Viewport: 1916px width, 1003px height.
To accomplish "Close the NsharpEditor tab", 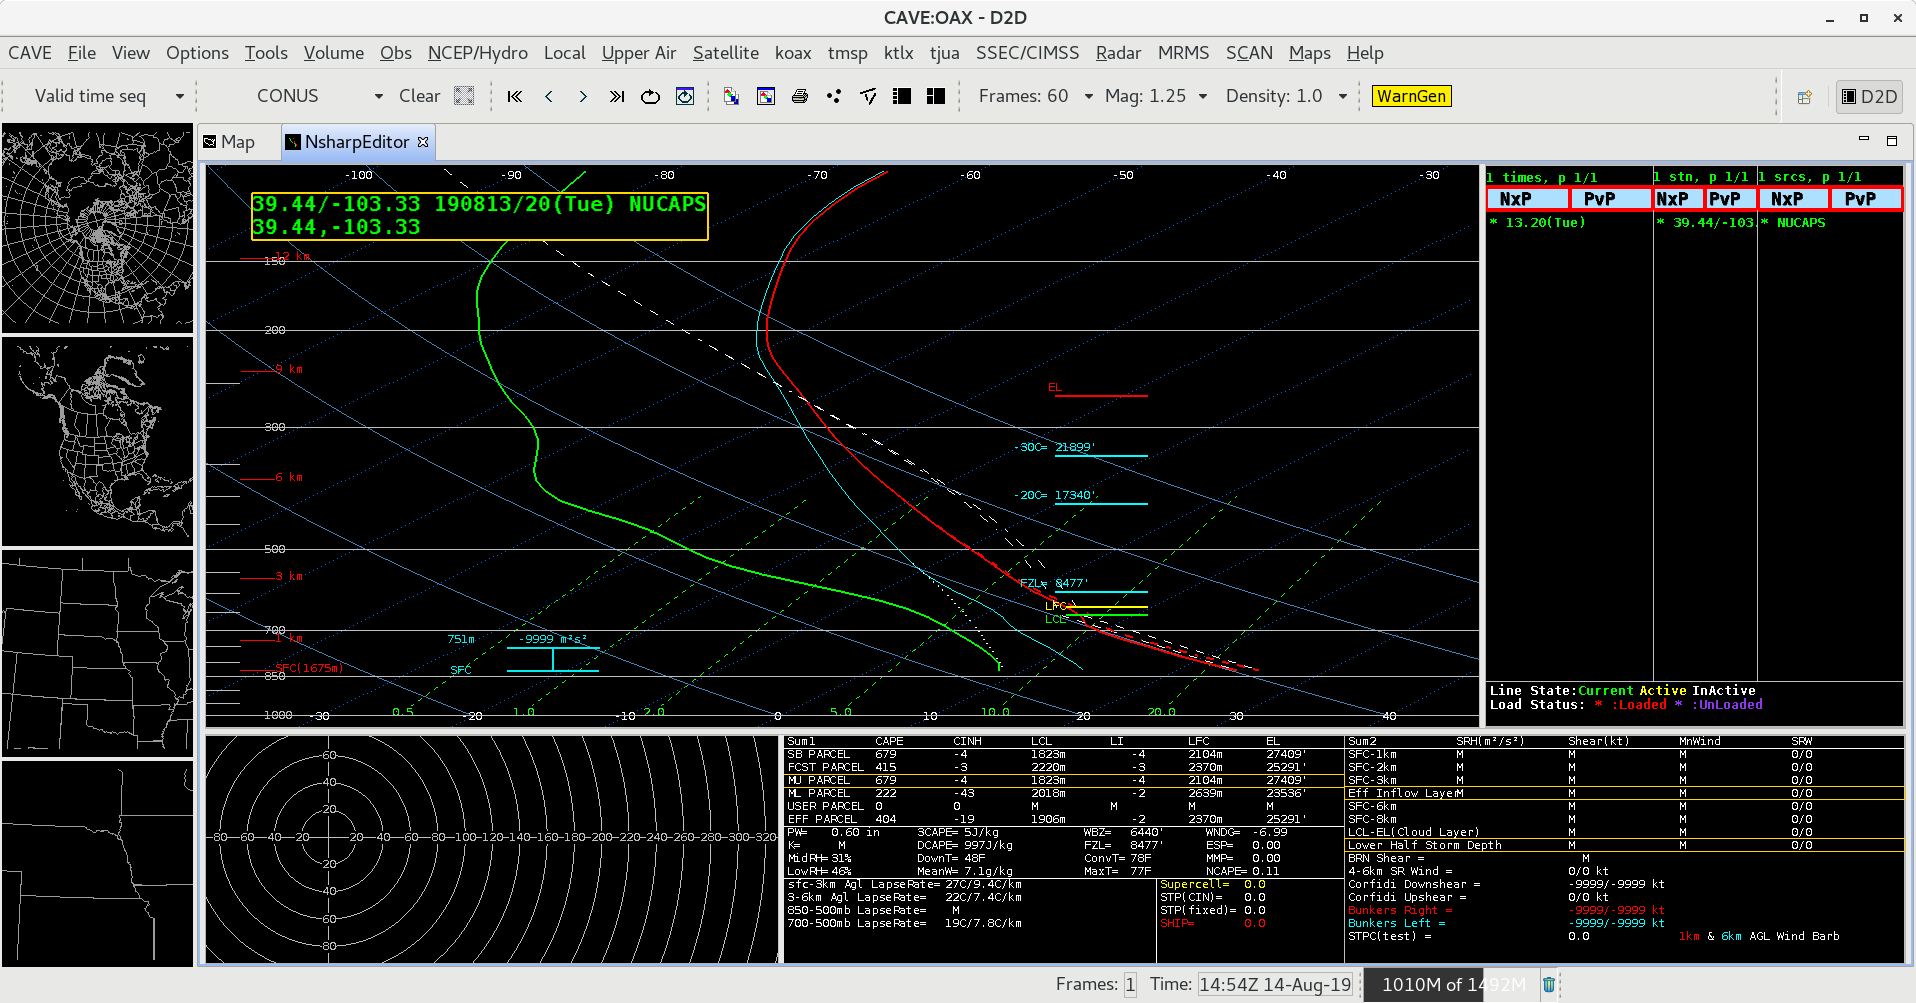I will pos(423,142).
